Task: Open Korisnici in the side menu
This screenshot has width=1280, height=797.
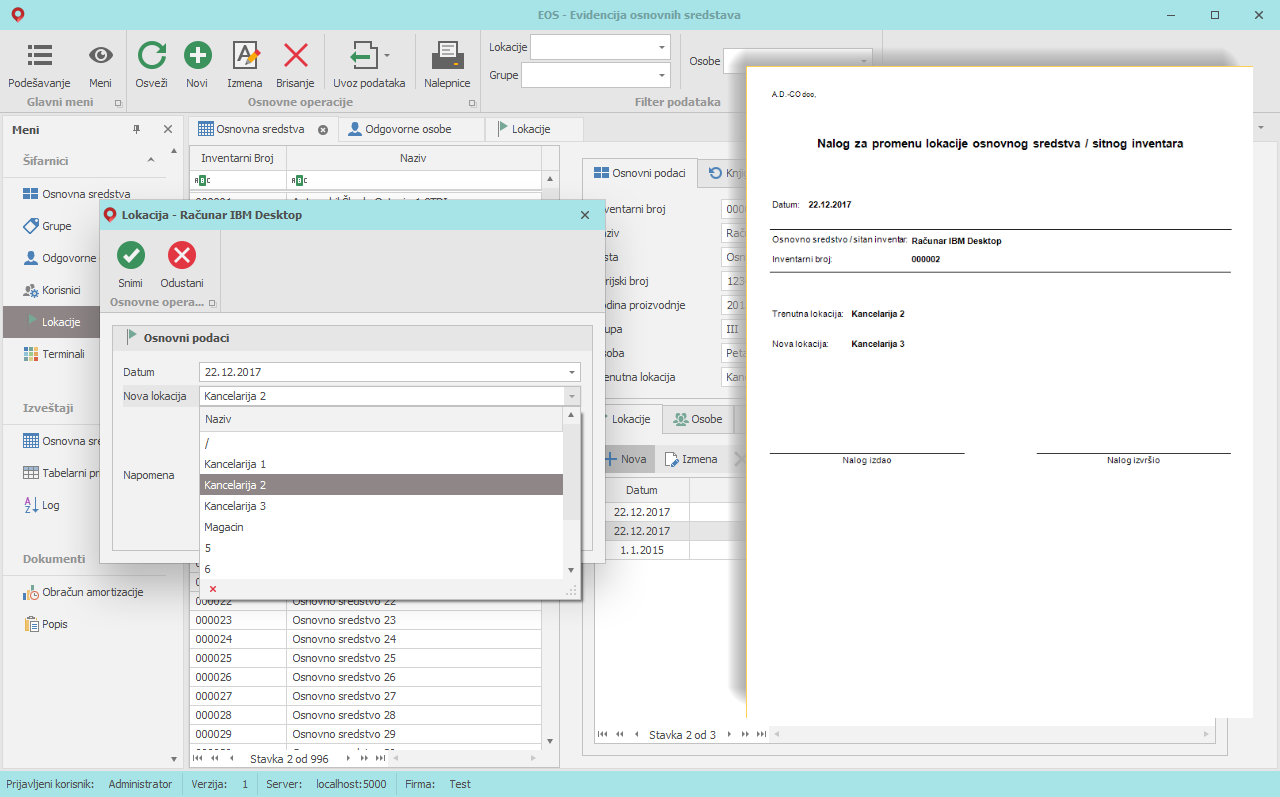Action: pos(54,290)
